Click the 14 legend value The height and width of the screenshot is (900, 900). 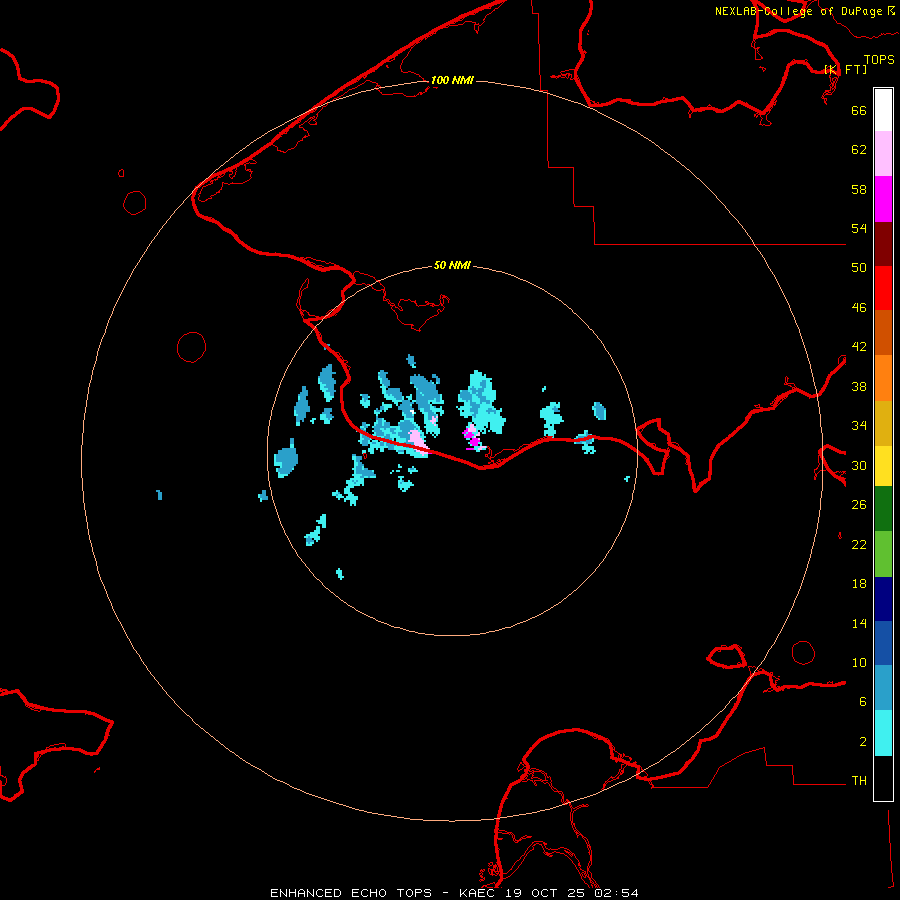(x=859, y=623)
